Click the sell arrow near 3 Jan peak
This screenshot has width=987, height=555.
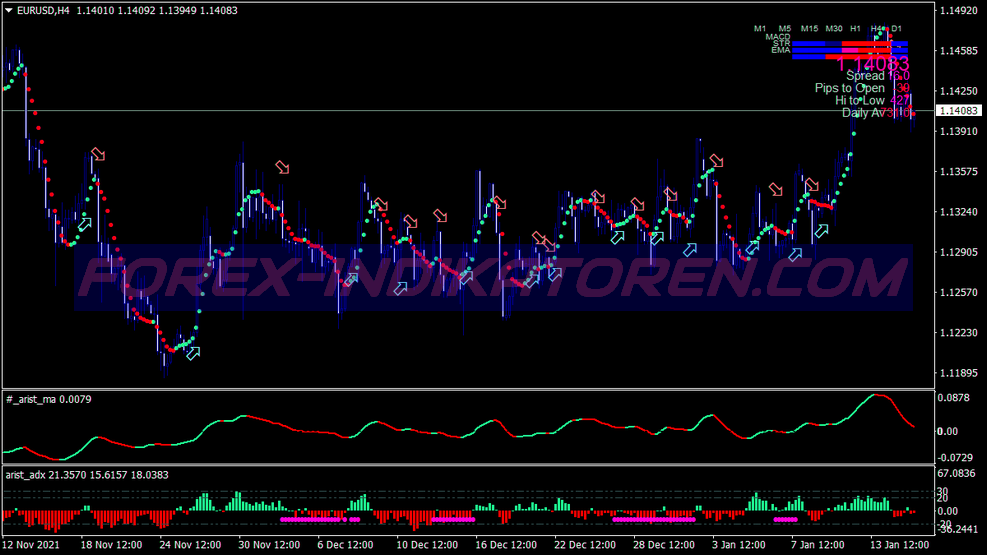click(716, 161)
